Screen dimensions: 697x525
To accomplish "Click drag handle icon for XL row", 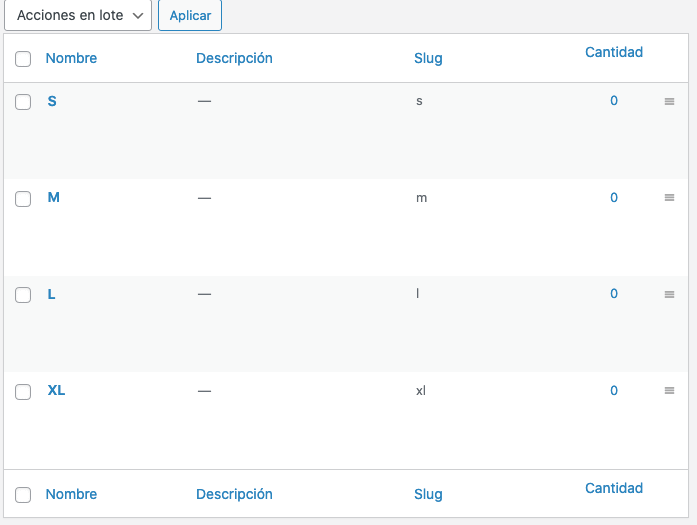I will (x=669, y=391).
